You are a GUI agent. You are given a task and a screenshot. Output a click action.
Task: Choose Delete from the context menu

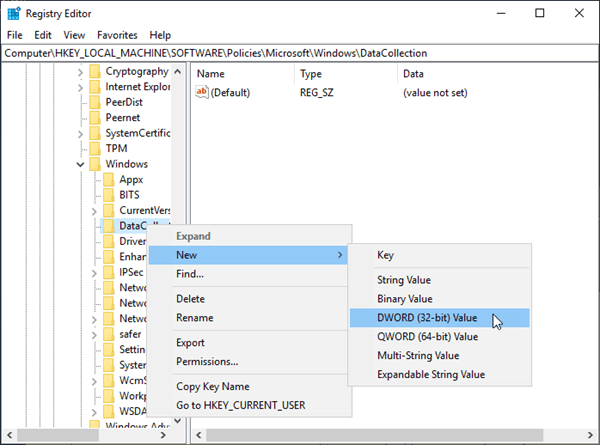(248, 299)
